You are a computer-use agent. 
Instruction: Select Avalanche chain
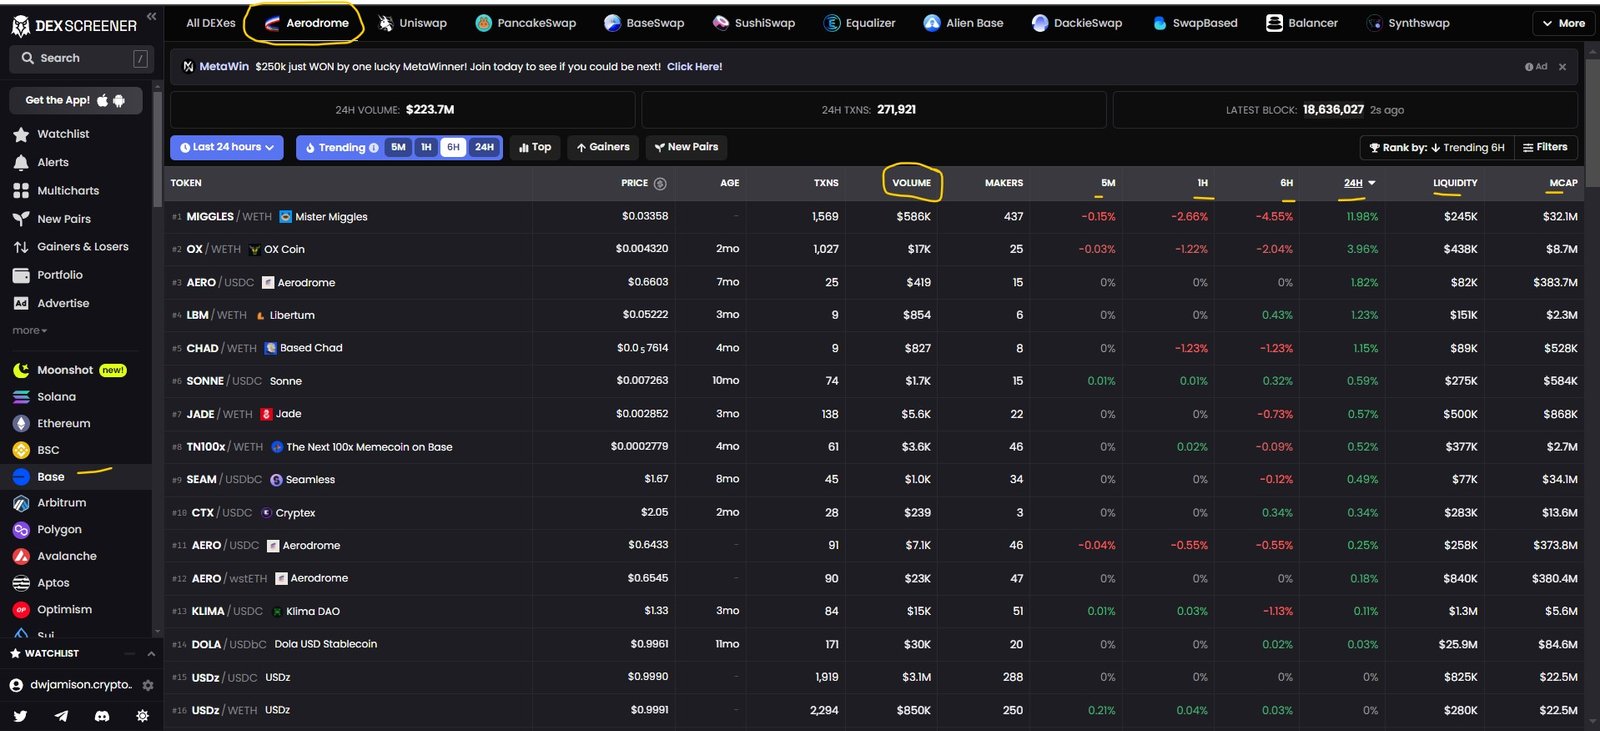coord(67,556)
